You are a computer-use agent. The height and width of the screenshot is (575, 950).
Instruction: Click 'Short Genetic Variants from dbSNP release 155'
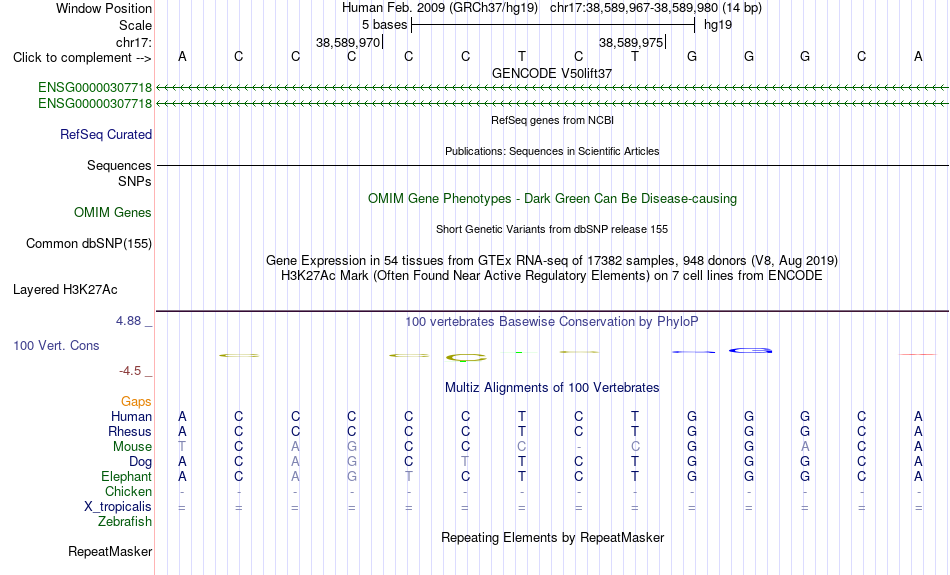[552, 229]
